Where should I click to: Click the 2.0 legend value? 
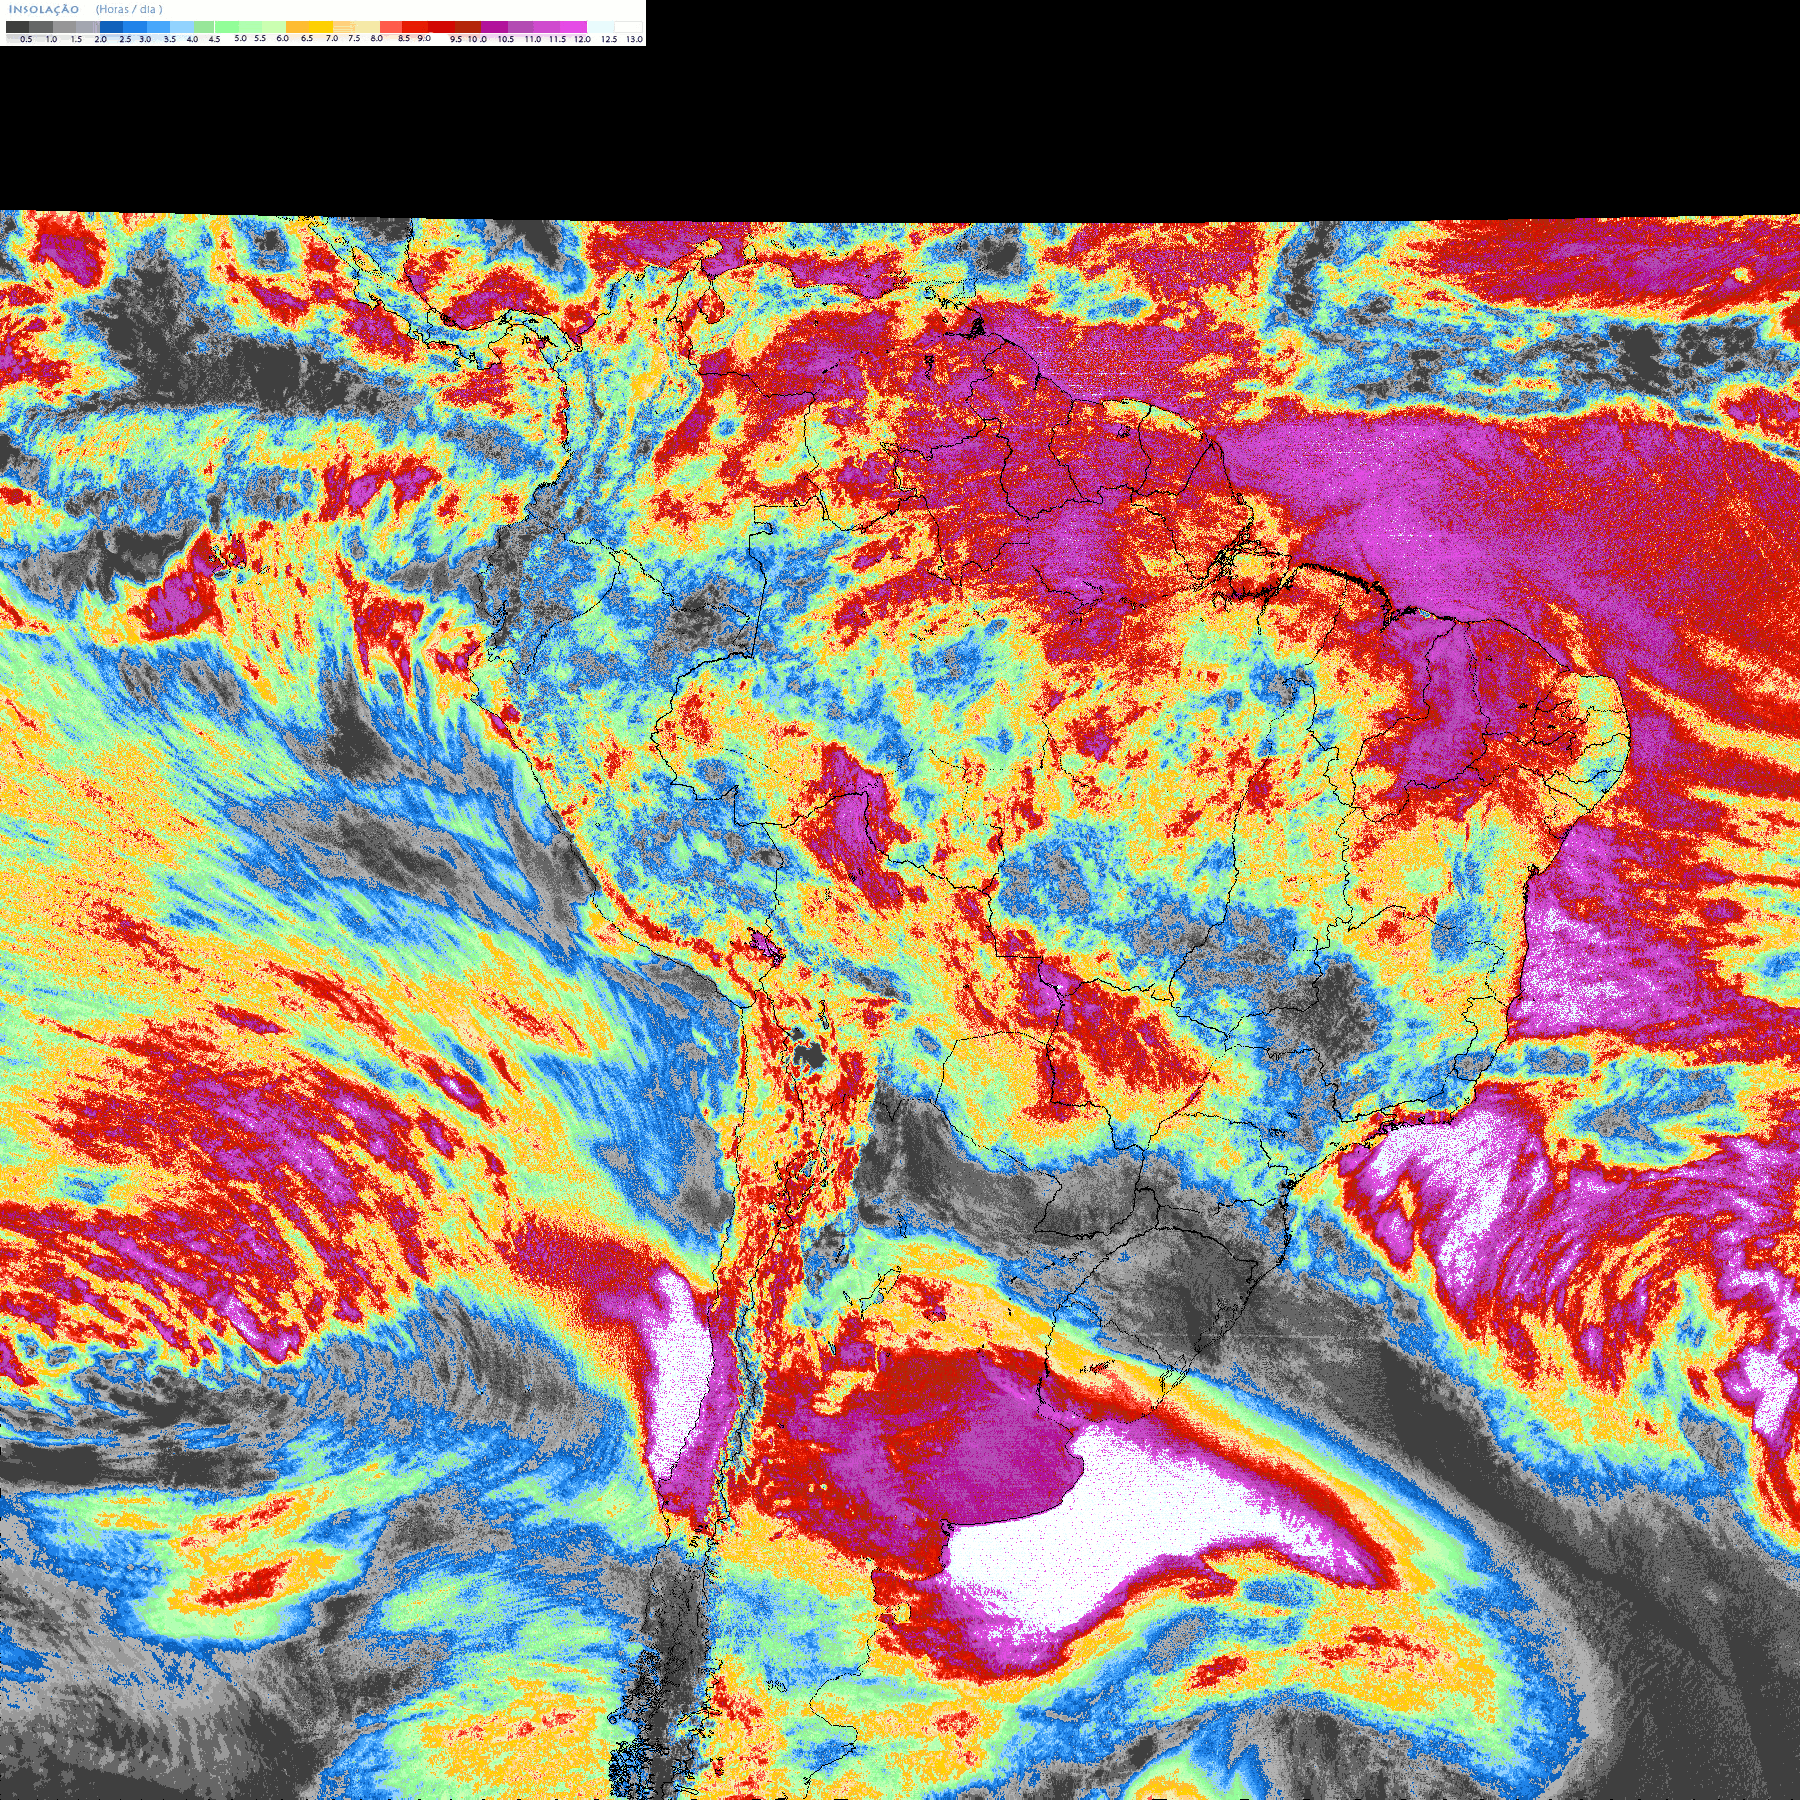click(100, 39)
